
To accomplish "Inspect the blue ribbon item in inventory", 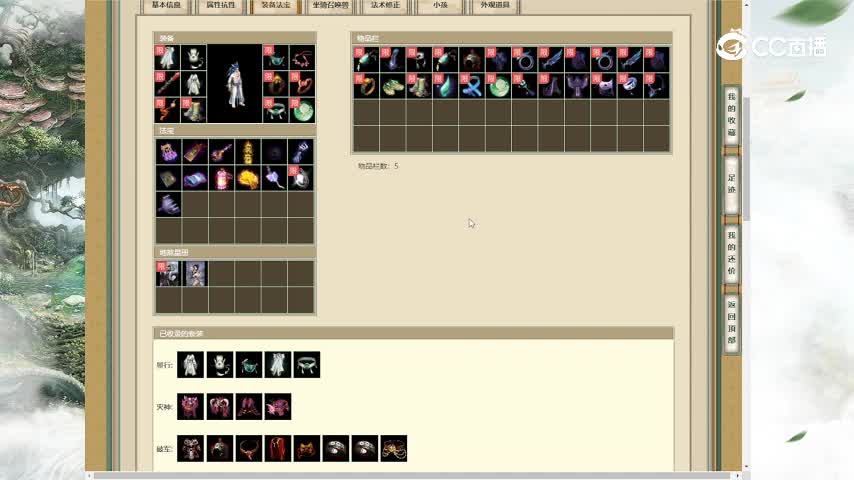I will coord(472,86).
